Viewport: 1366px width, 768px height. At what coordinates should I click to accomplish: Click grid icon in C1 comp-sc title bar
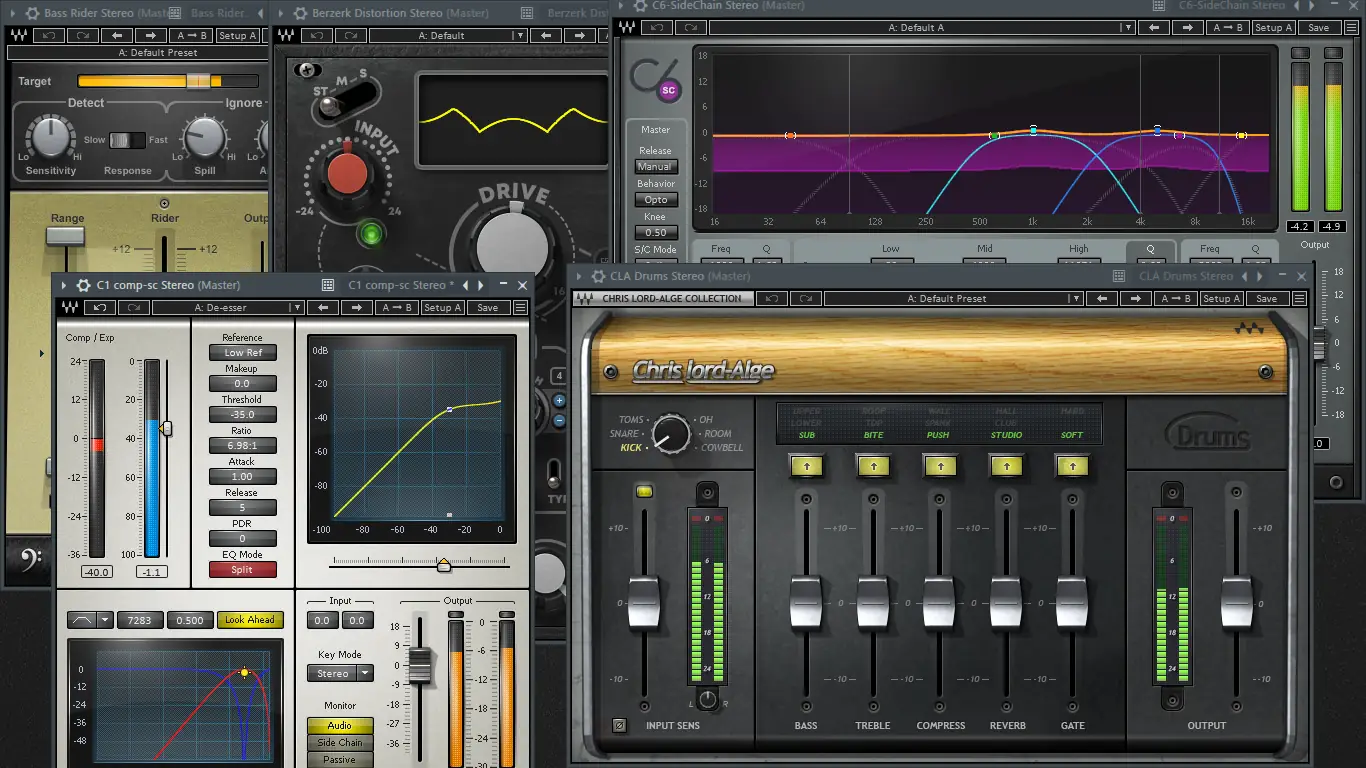(327, 285)
